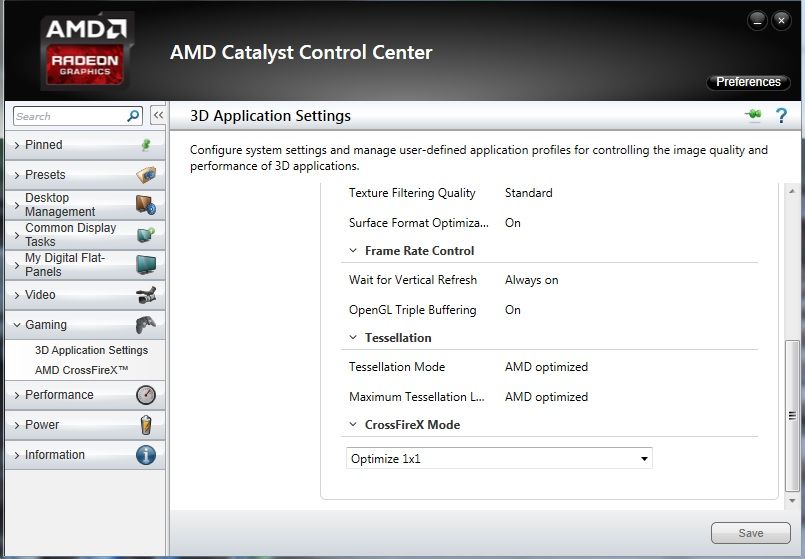Open AMD CrossFireX page in sidebar
805x559 pixels.
[x=82, y=370]
